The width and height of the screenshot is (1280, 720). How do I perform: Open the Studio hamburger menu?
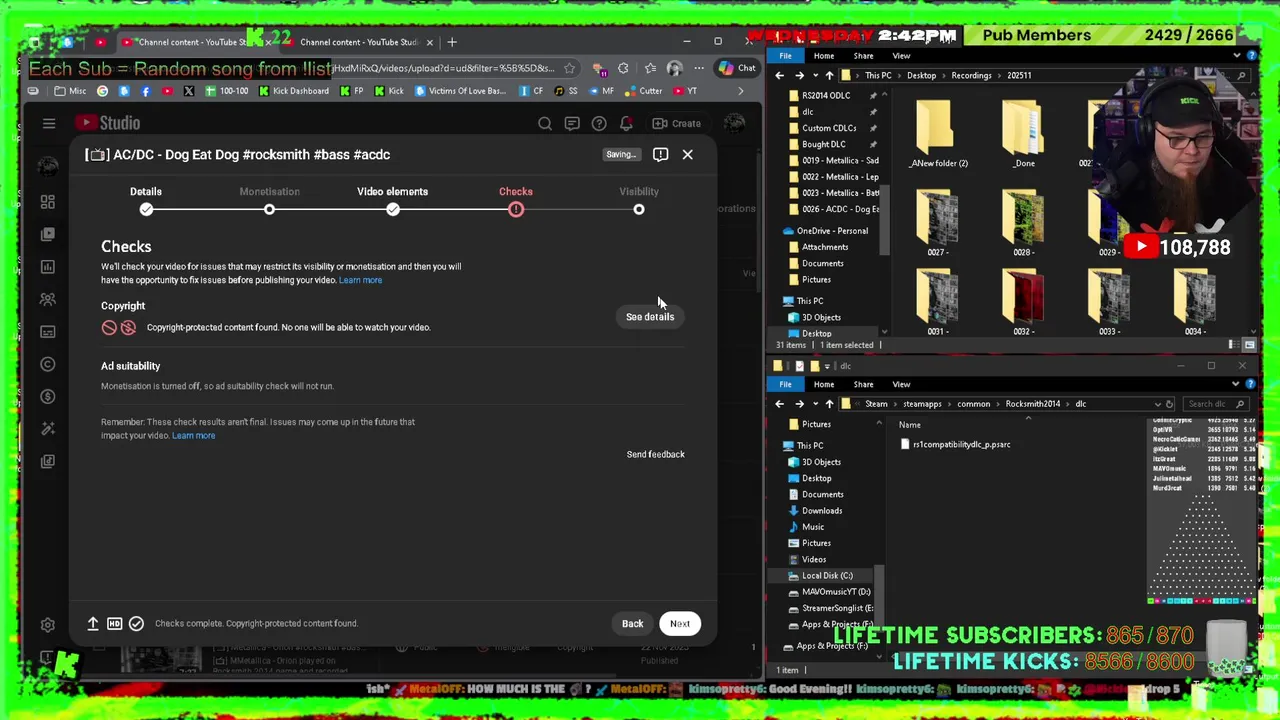pos(49,123)
